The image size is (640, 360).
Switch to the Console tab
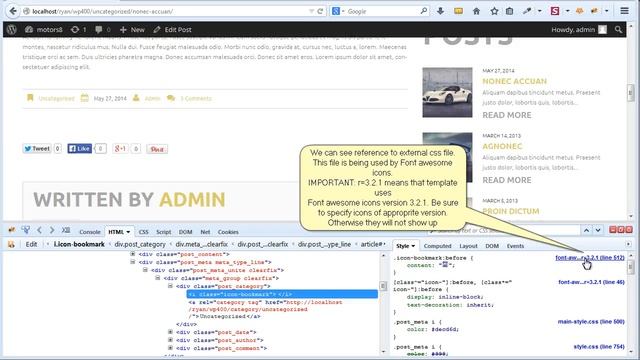pos(89,232)
